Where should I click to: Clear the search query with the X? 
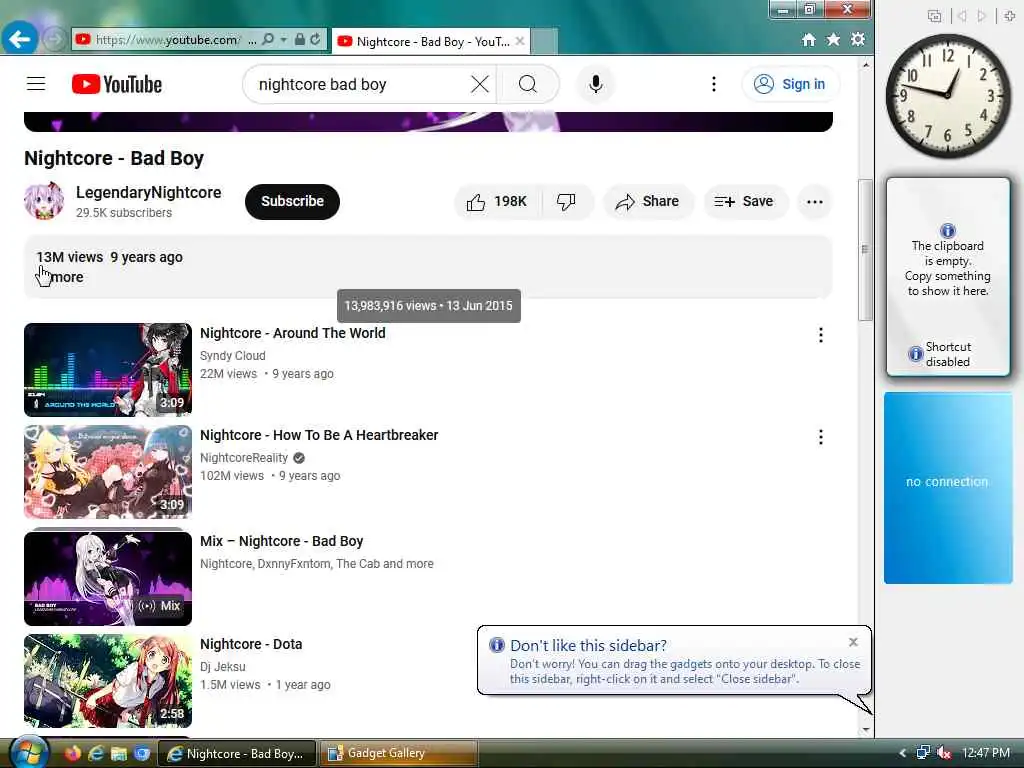(x=480, y=84)
